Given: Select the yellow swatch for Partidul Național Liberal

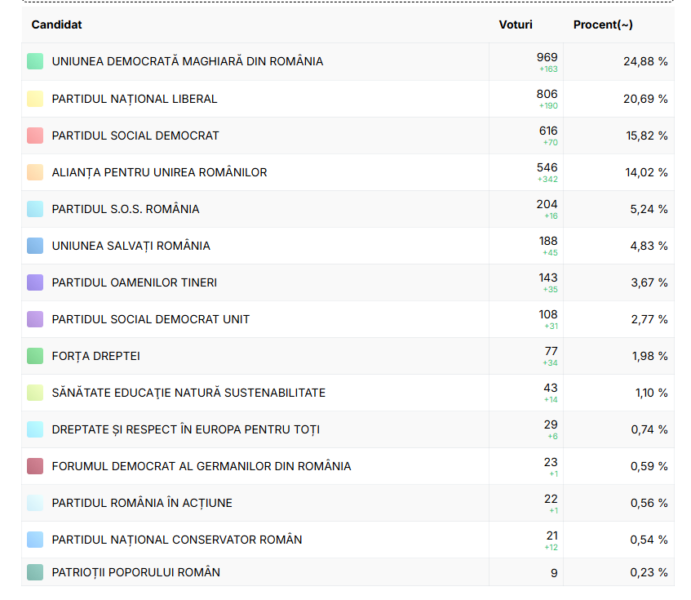Looking at the screenshot, I should 35,99.
